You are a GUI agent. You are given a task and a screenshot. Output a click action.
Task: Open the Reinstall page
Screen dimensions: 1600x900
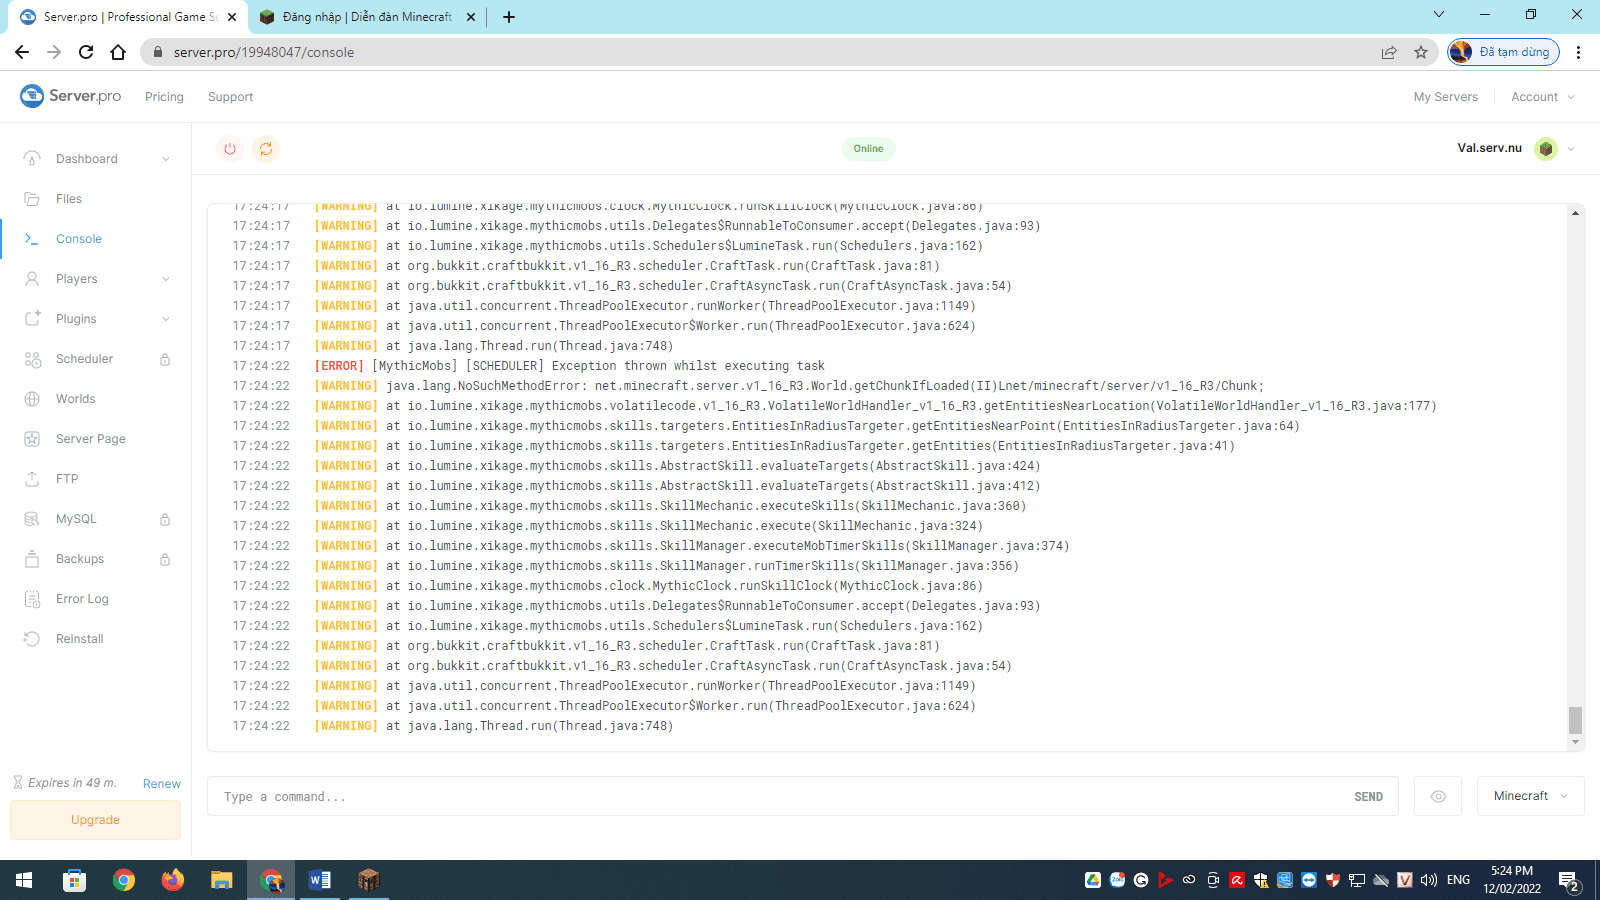coord(80,639)
